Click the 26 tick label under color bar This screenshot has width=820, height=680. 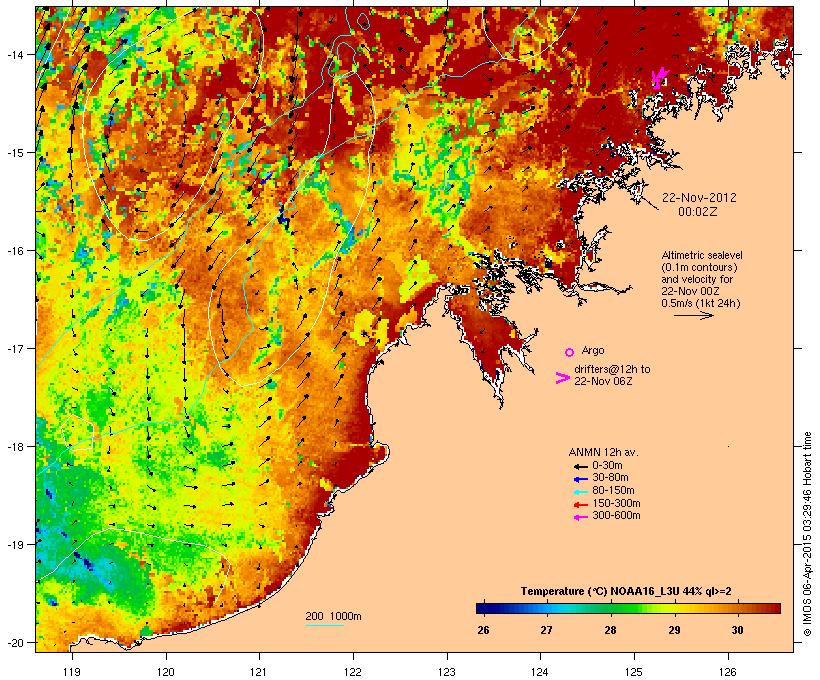click(x=483, y=630)
